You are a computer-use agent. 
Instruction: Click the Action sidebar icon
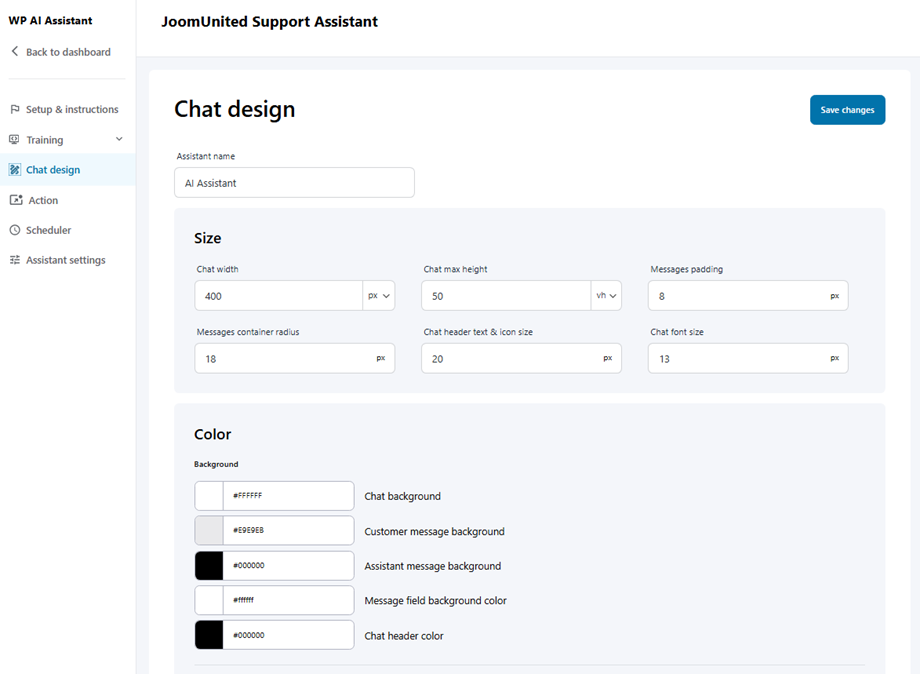[x=15, y=200]
